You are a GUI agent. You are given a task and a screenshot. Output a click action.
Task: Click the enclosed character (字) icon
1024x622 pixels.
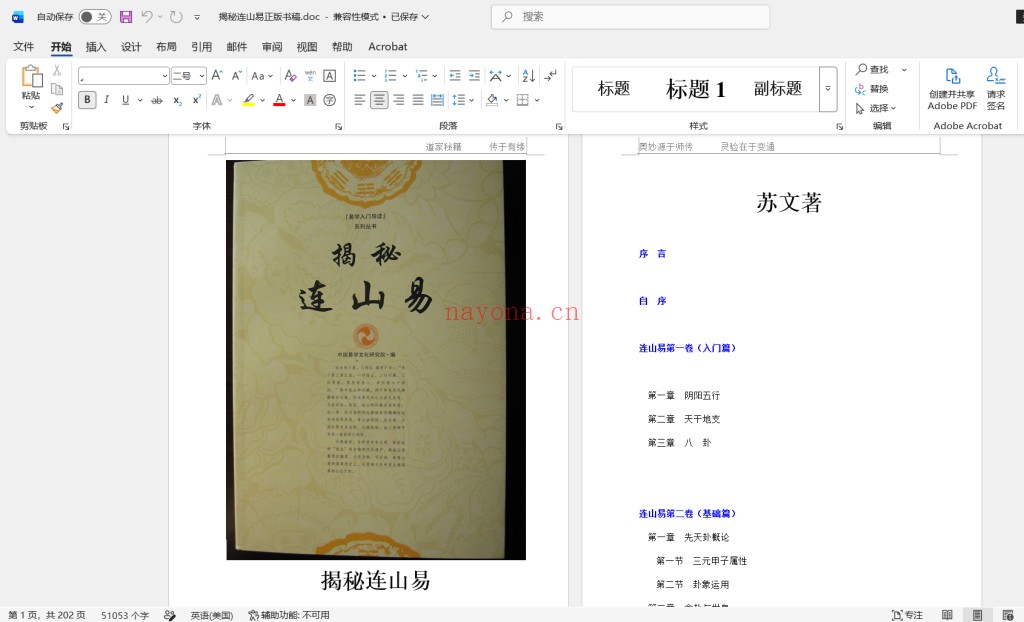pos(330,100)
